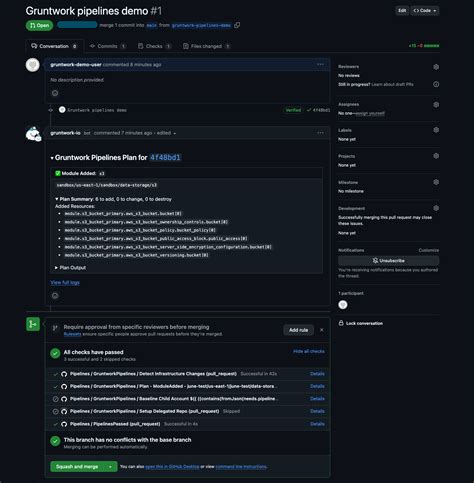Screen dimensions: 474x483
Task: Open View full logs link
Action: click(65, 282)
